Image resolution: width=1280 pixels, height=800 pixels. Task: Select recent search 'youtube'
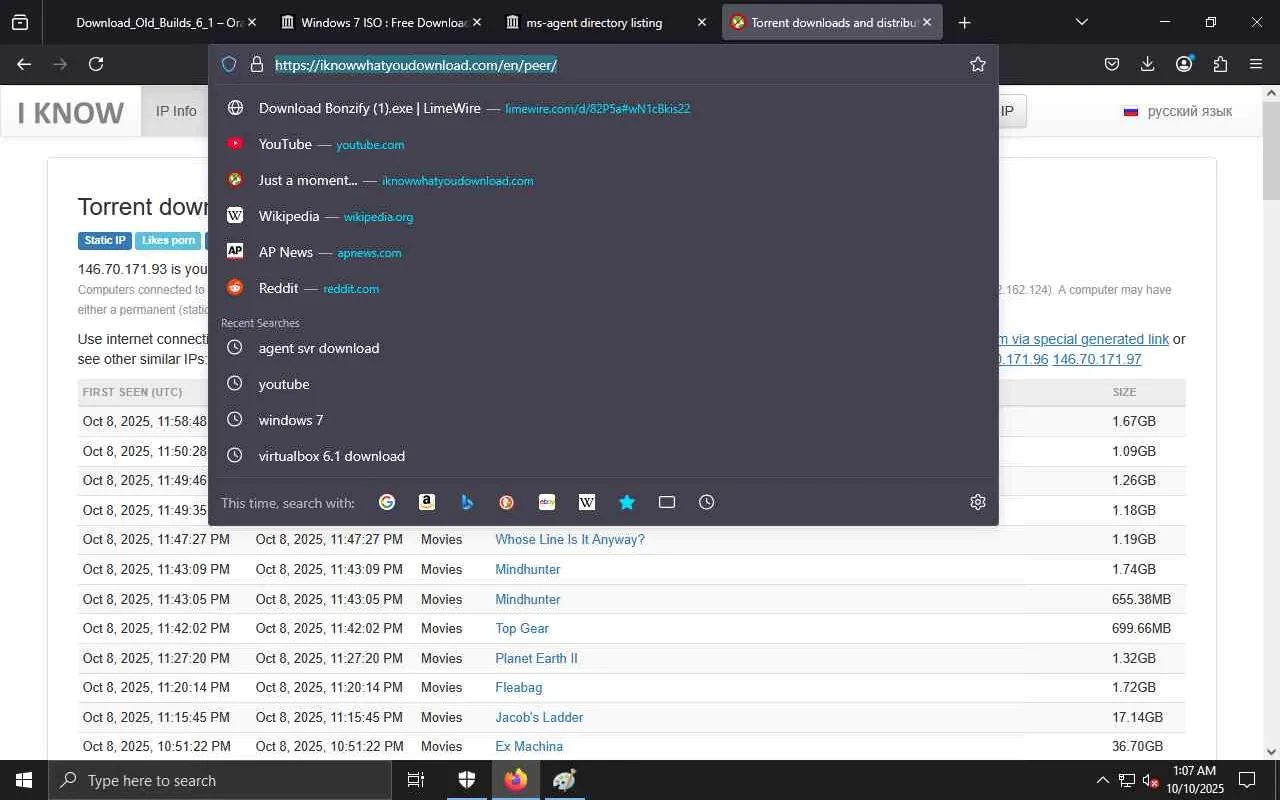603,384
